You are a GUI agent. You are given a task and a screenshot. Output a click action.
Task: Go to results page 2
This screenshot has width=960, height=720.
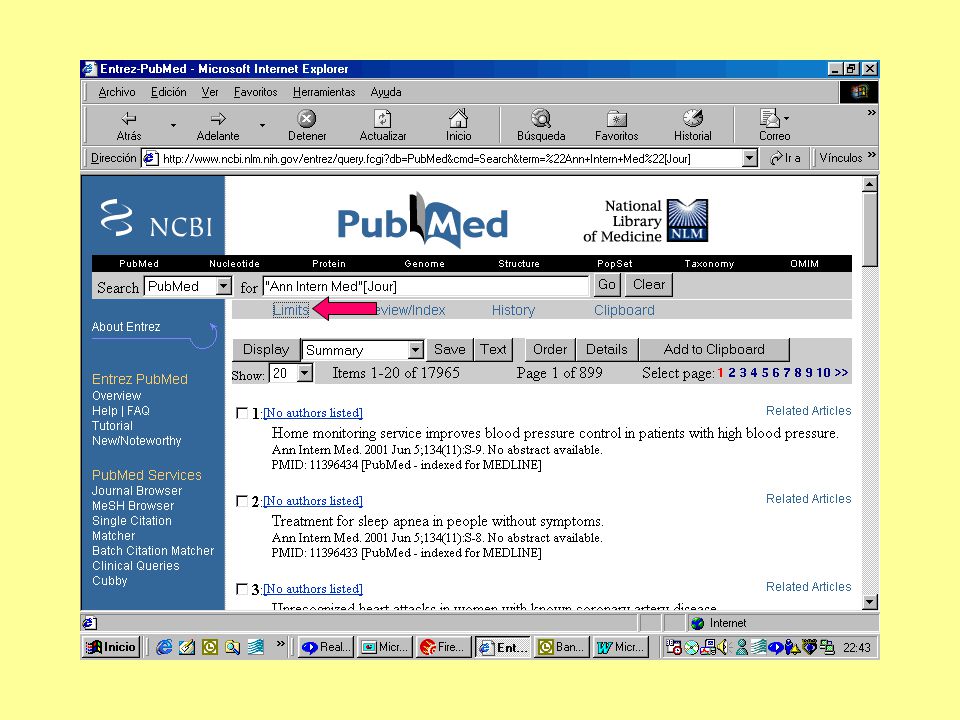(x=732, y=373)
